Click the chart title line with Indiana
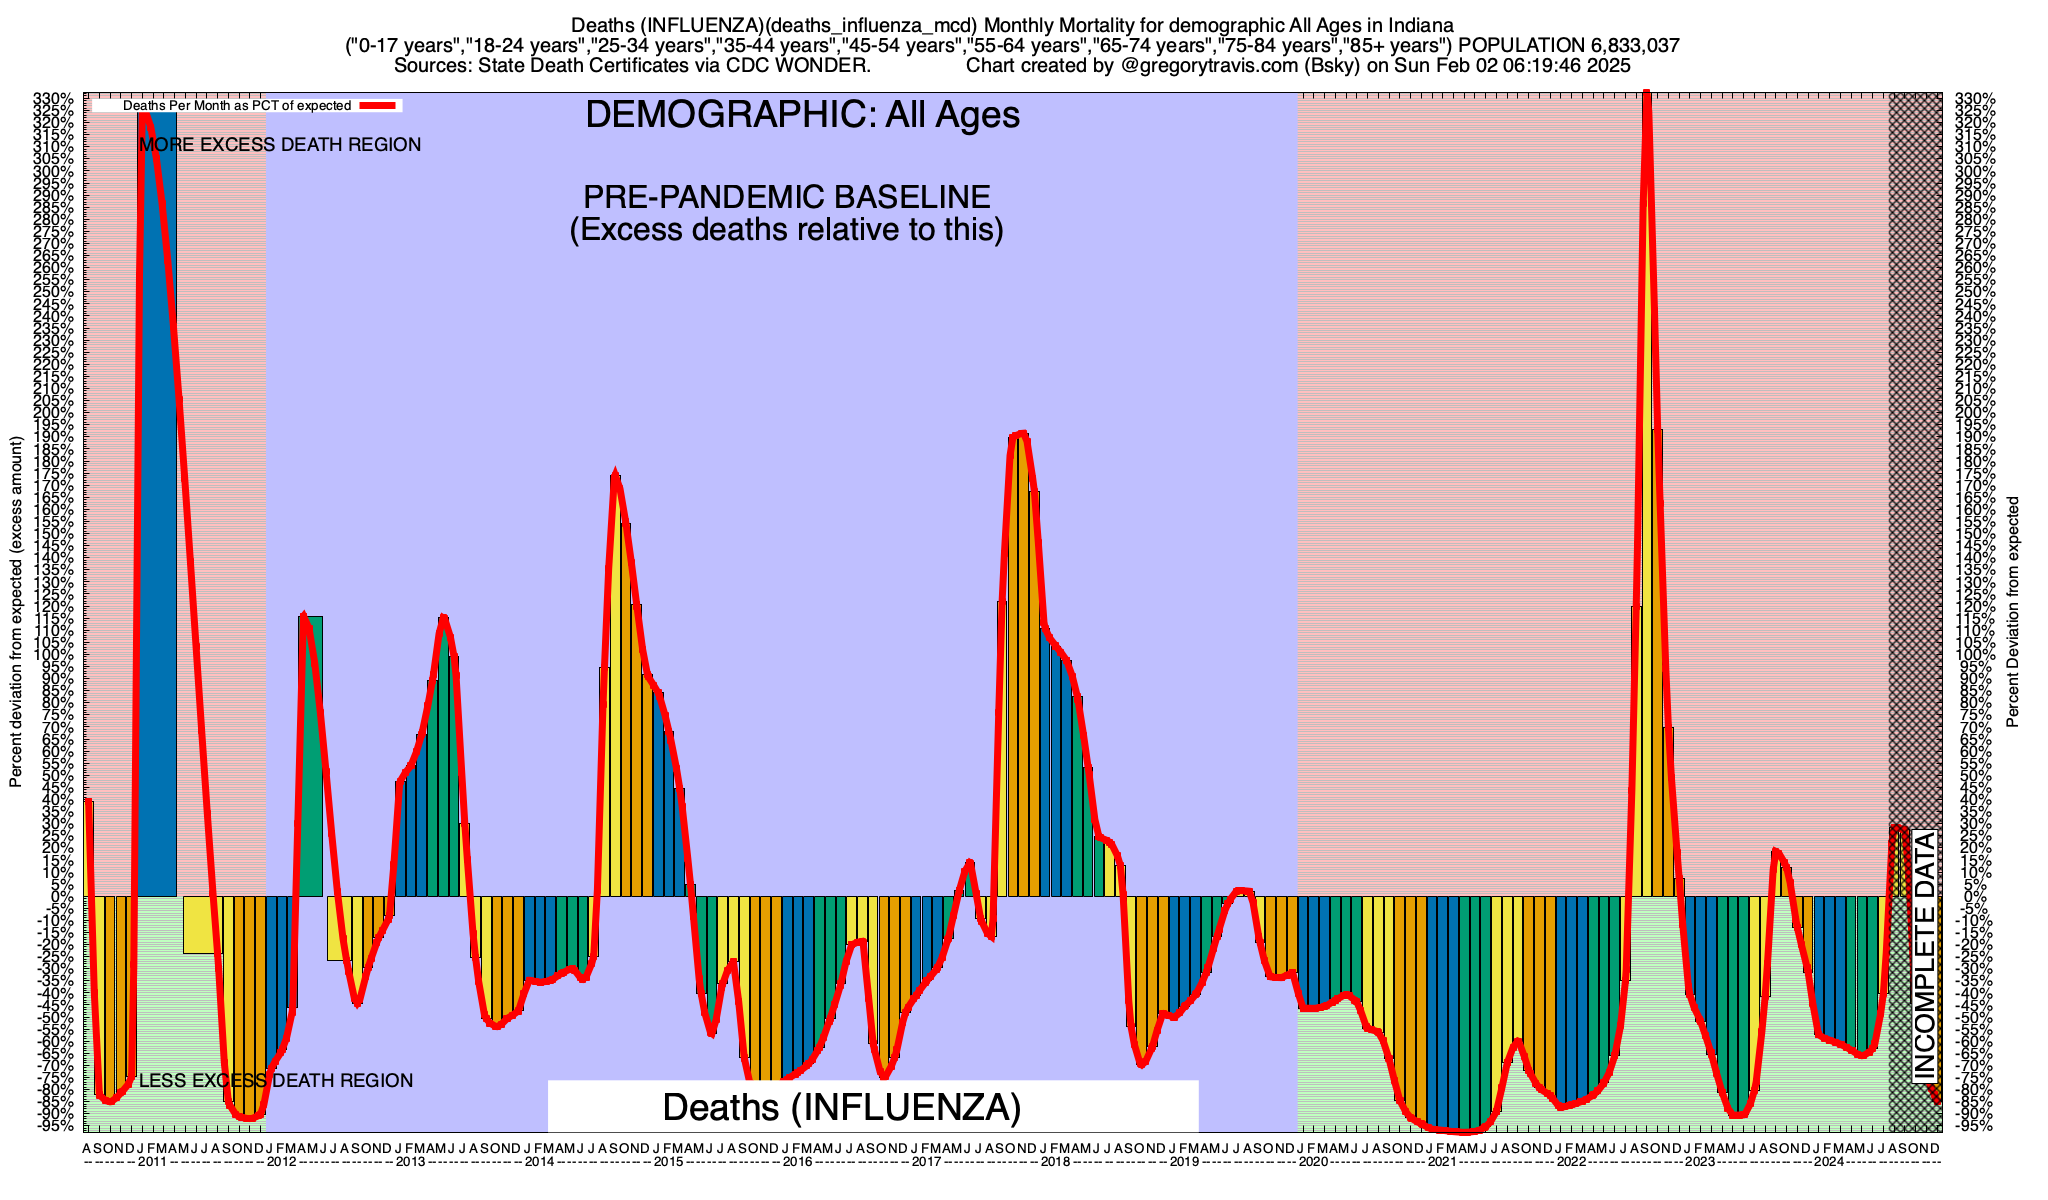2048x1200 pixels. (1012, 24)
